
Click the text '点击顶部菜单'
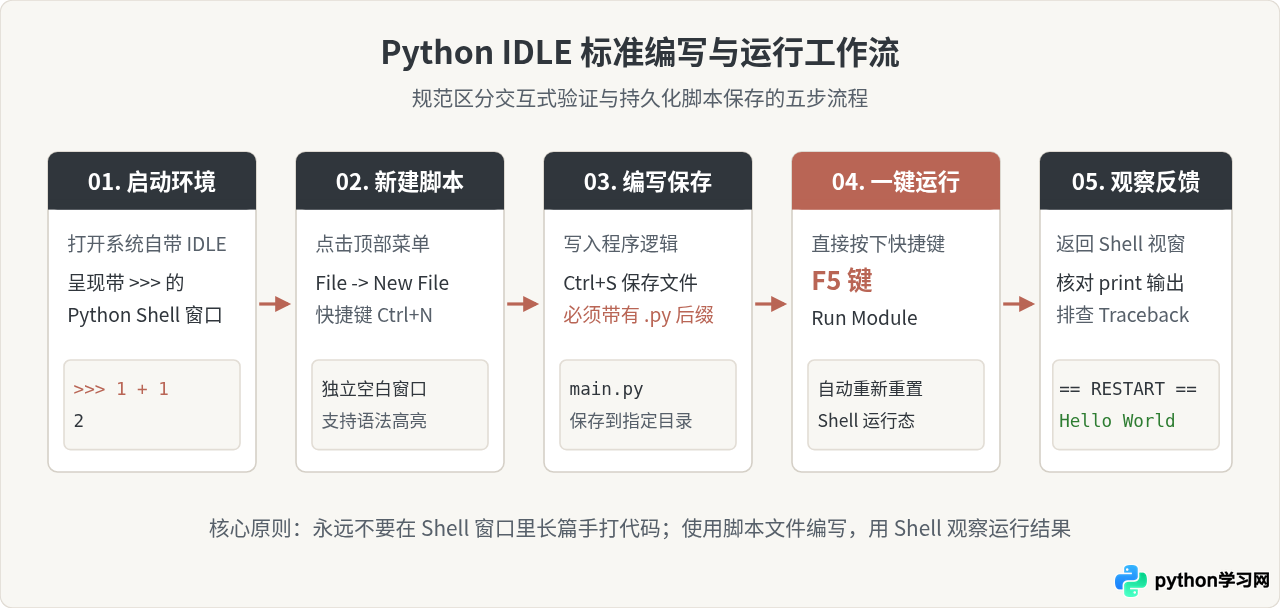click(373, 244)
